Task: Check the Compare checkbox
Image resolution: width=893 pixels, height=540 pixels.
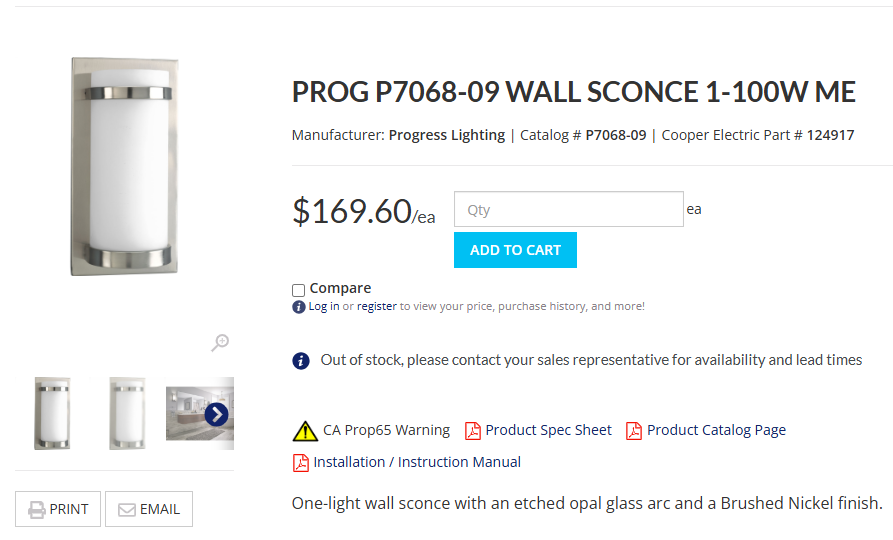Action: pos(298,290)
